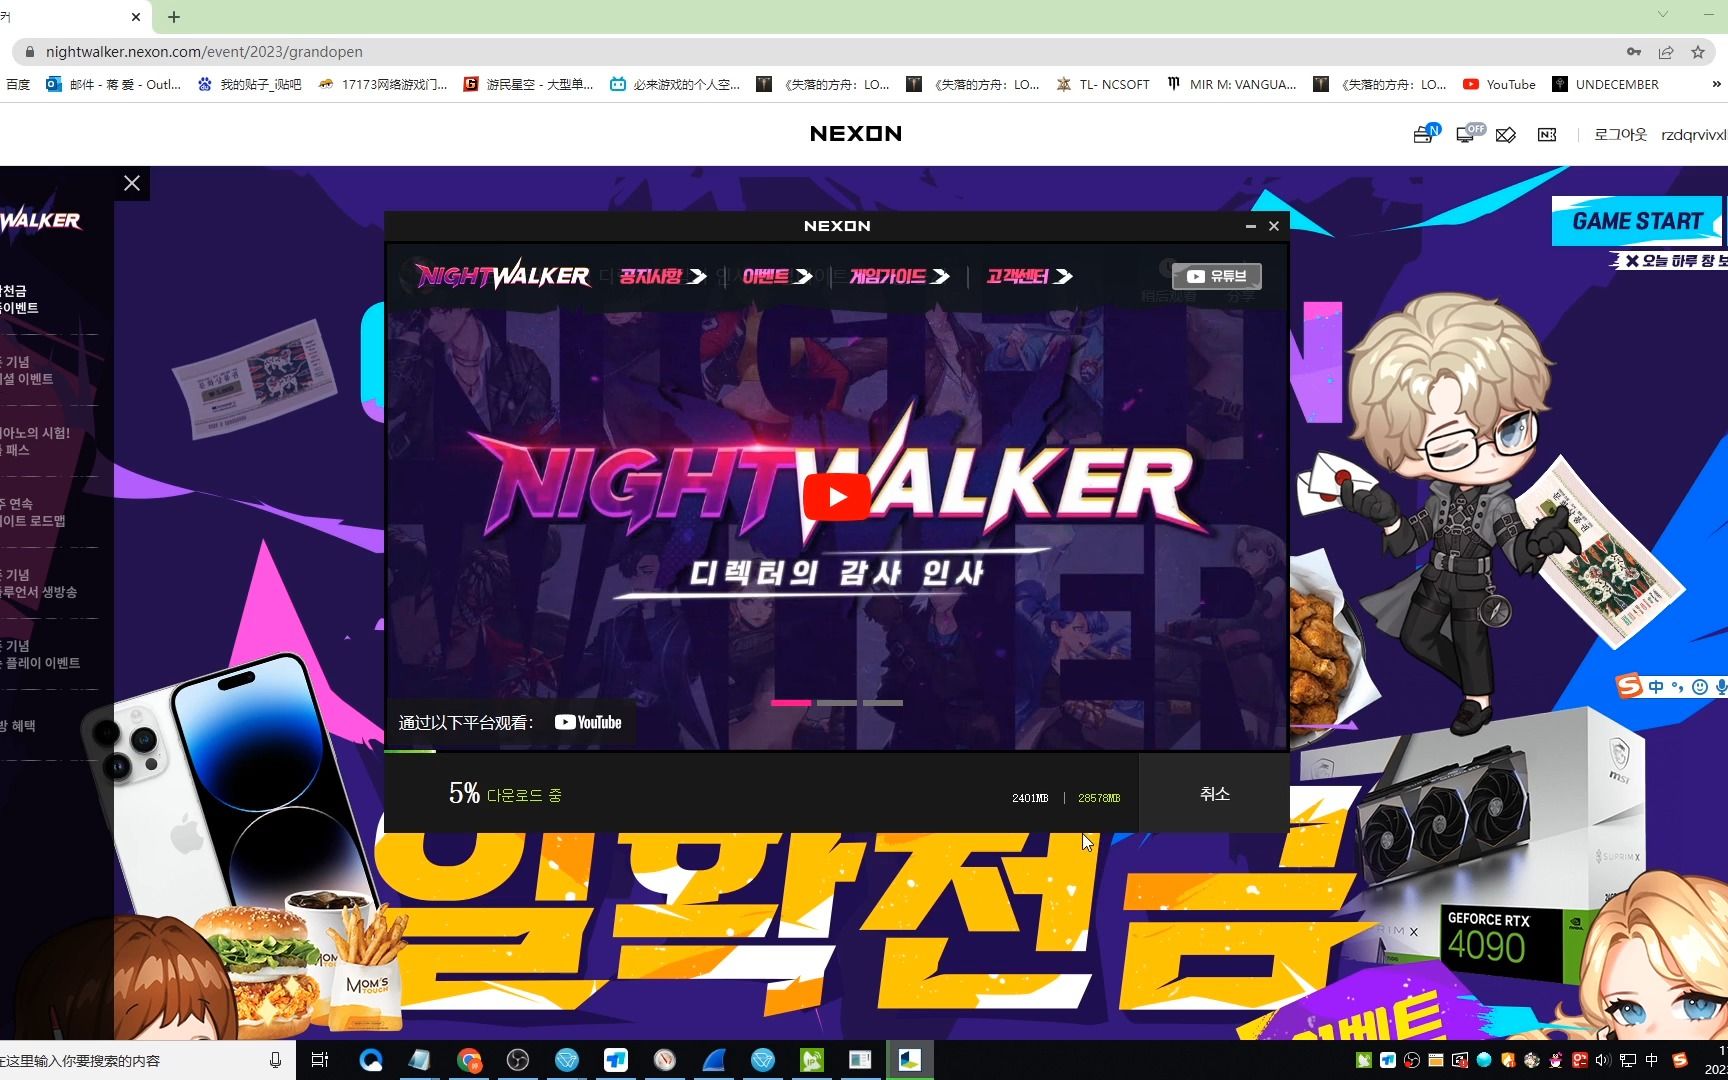This screenshot has height=1080, width=1728.
Task: Open the 游民星空 bookmark
Action: coord(528,85)
